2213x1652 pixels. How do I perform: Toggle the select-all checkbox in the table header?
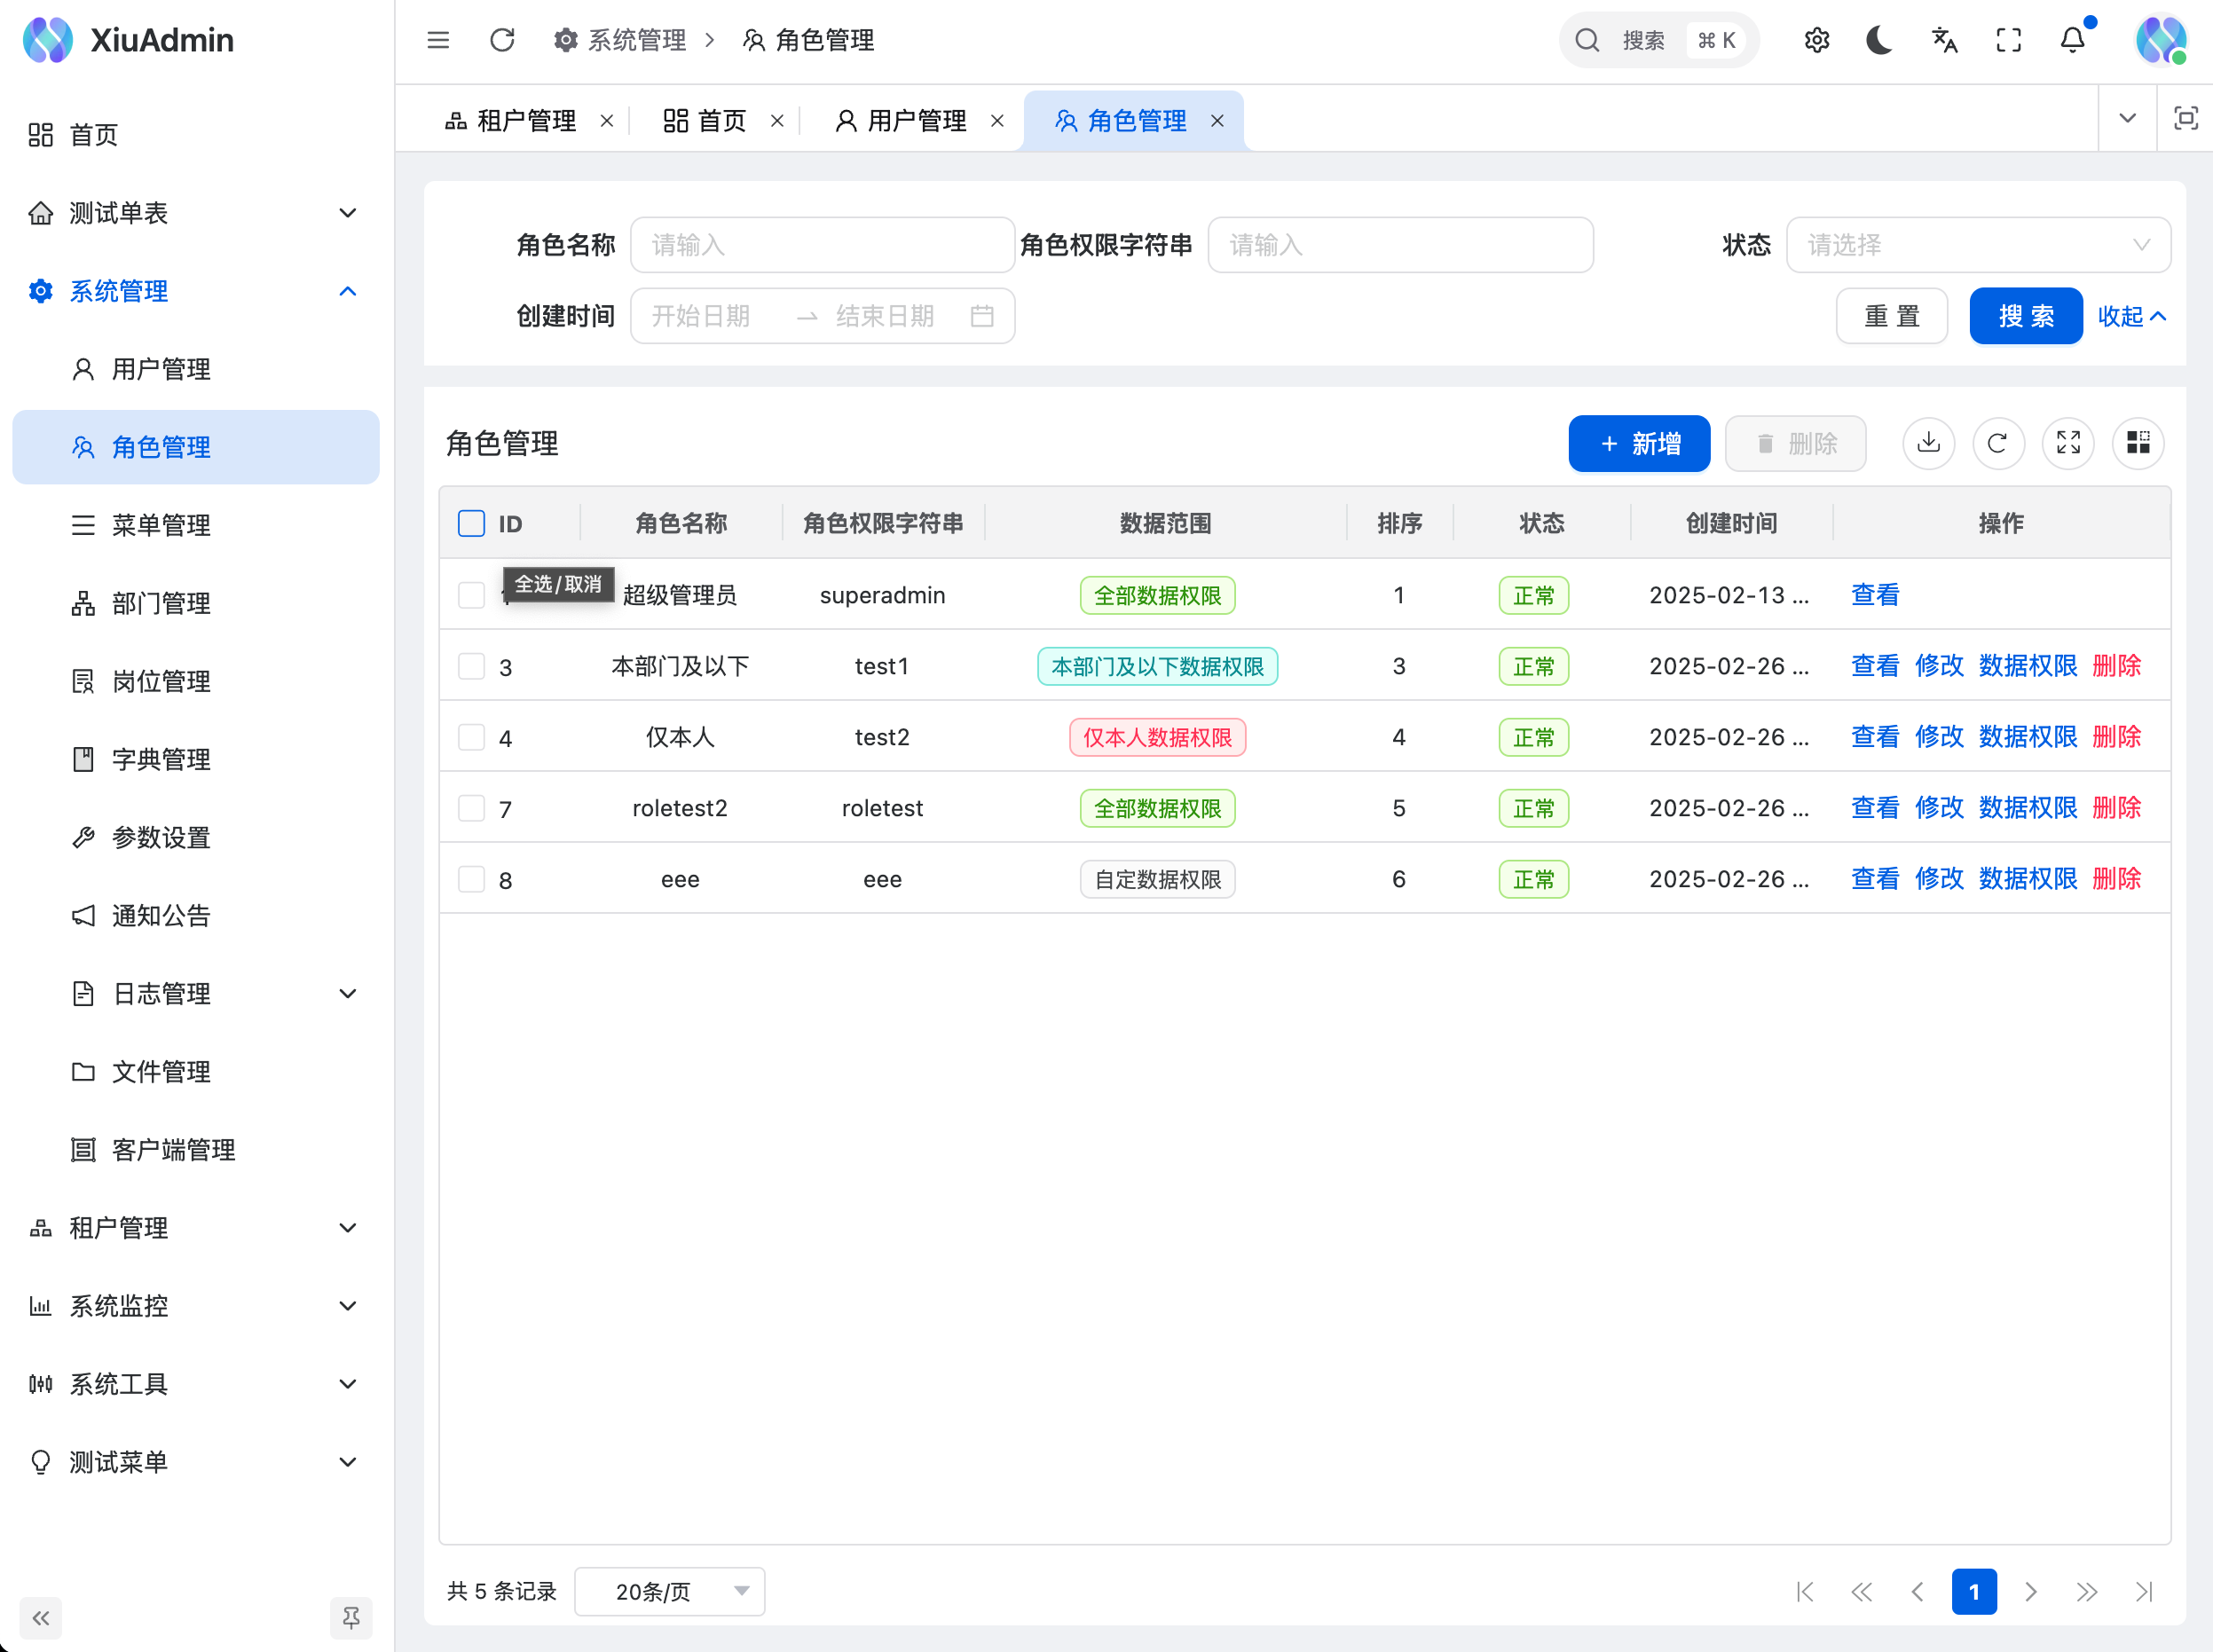tap(470, 522)
